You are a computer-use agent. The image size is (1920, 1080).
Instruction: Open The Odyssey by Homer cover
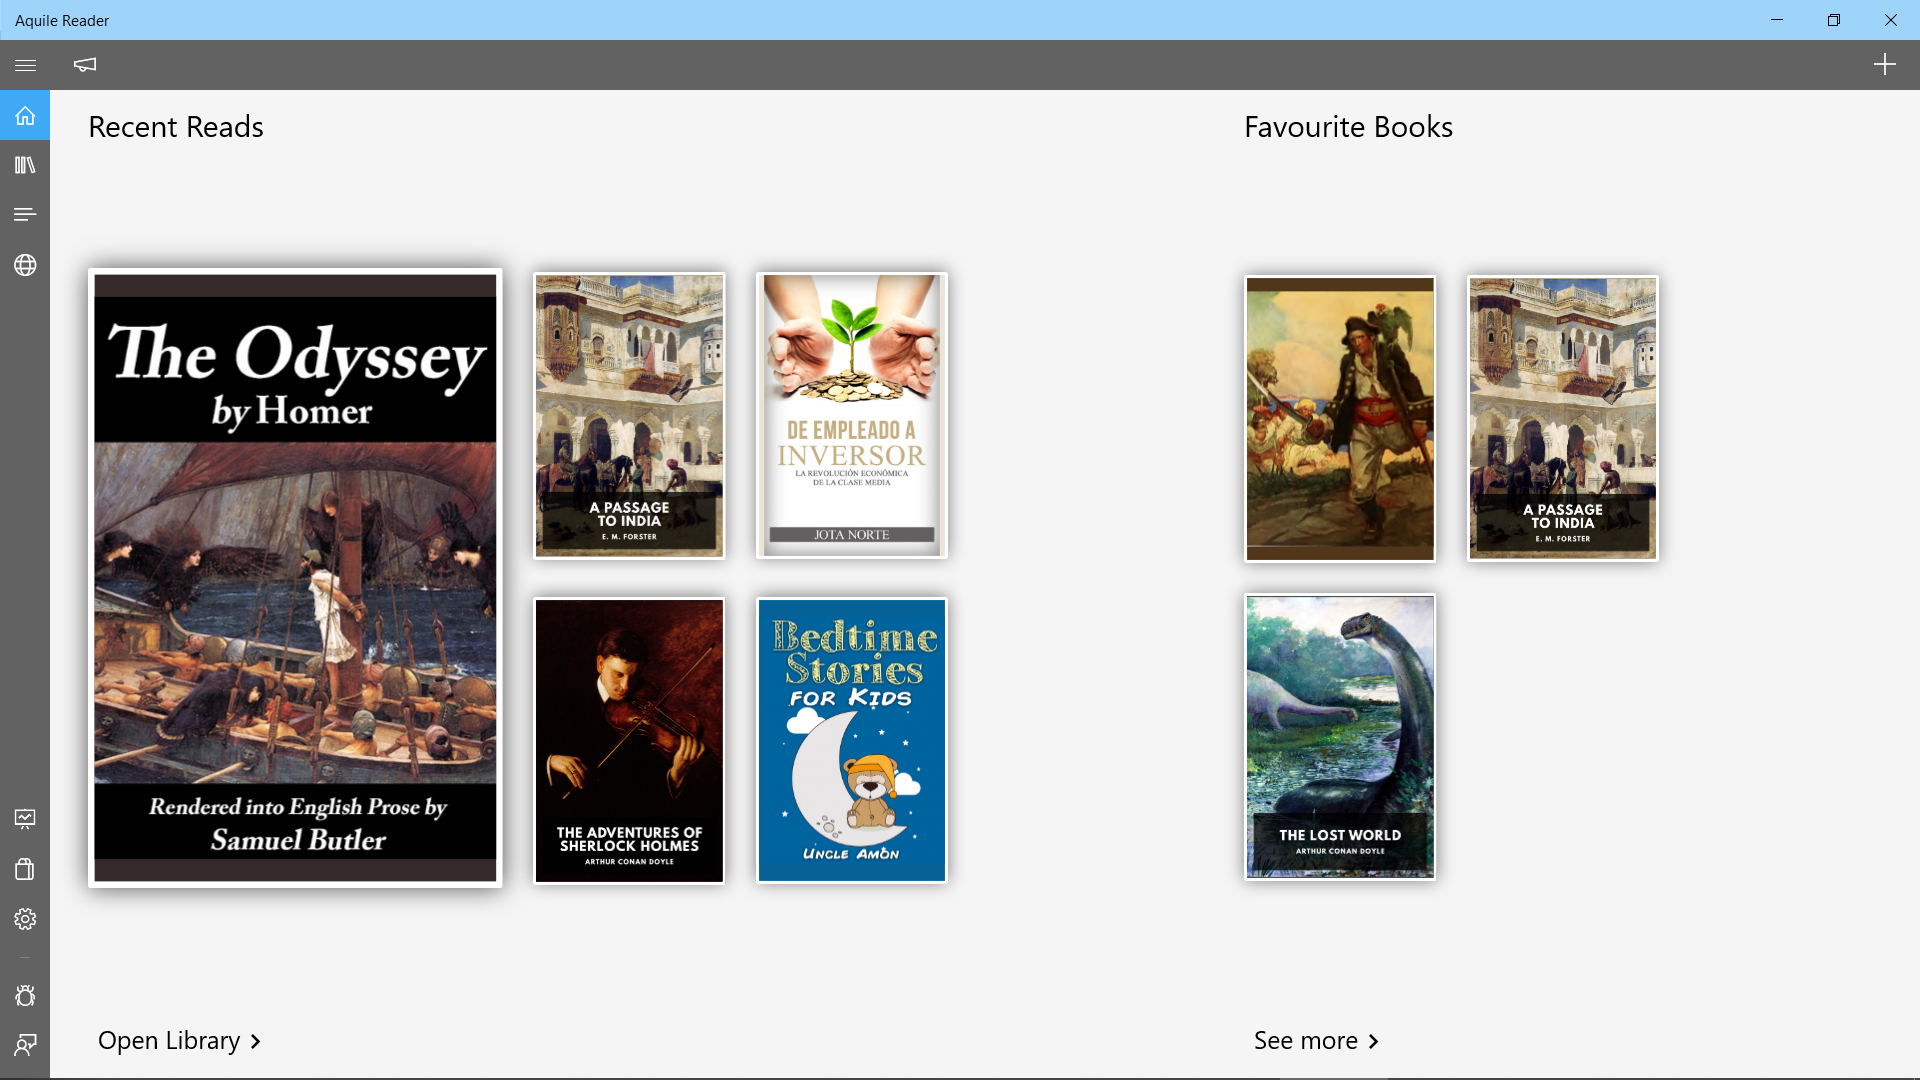(295, 578)
